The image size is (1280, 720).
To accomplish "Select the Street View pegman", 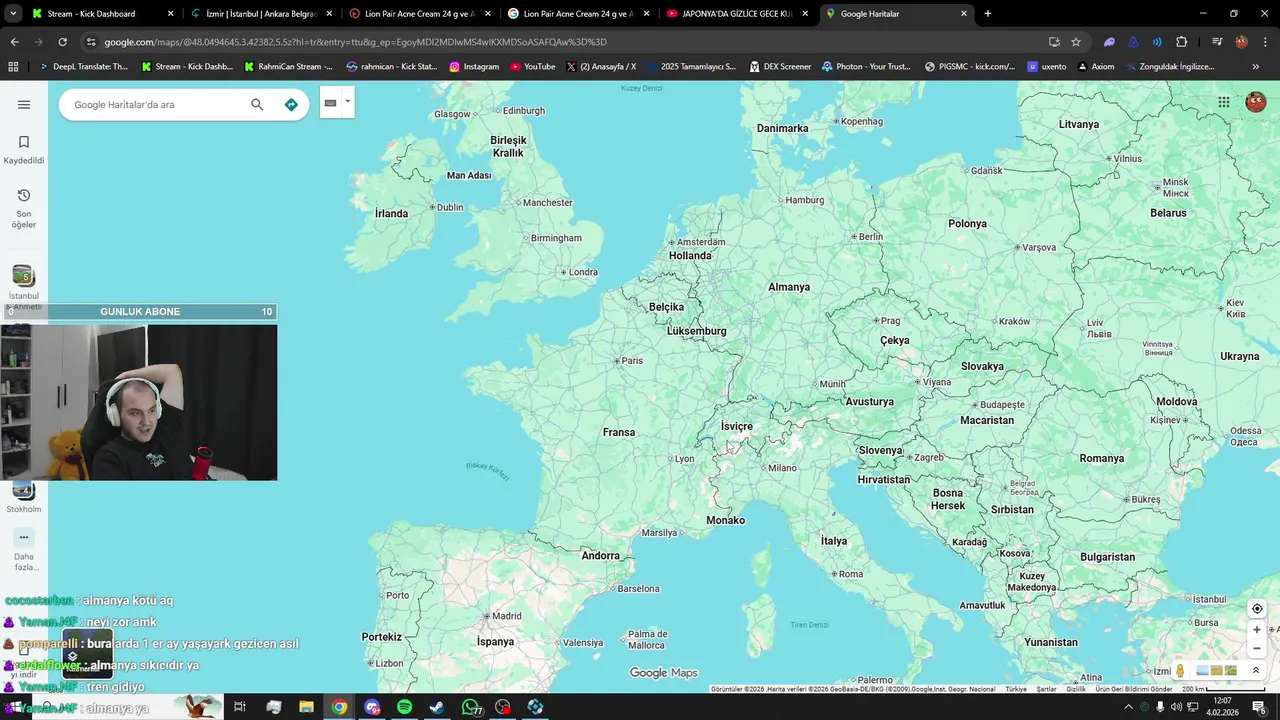I will coord(1180,671).
